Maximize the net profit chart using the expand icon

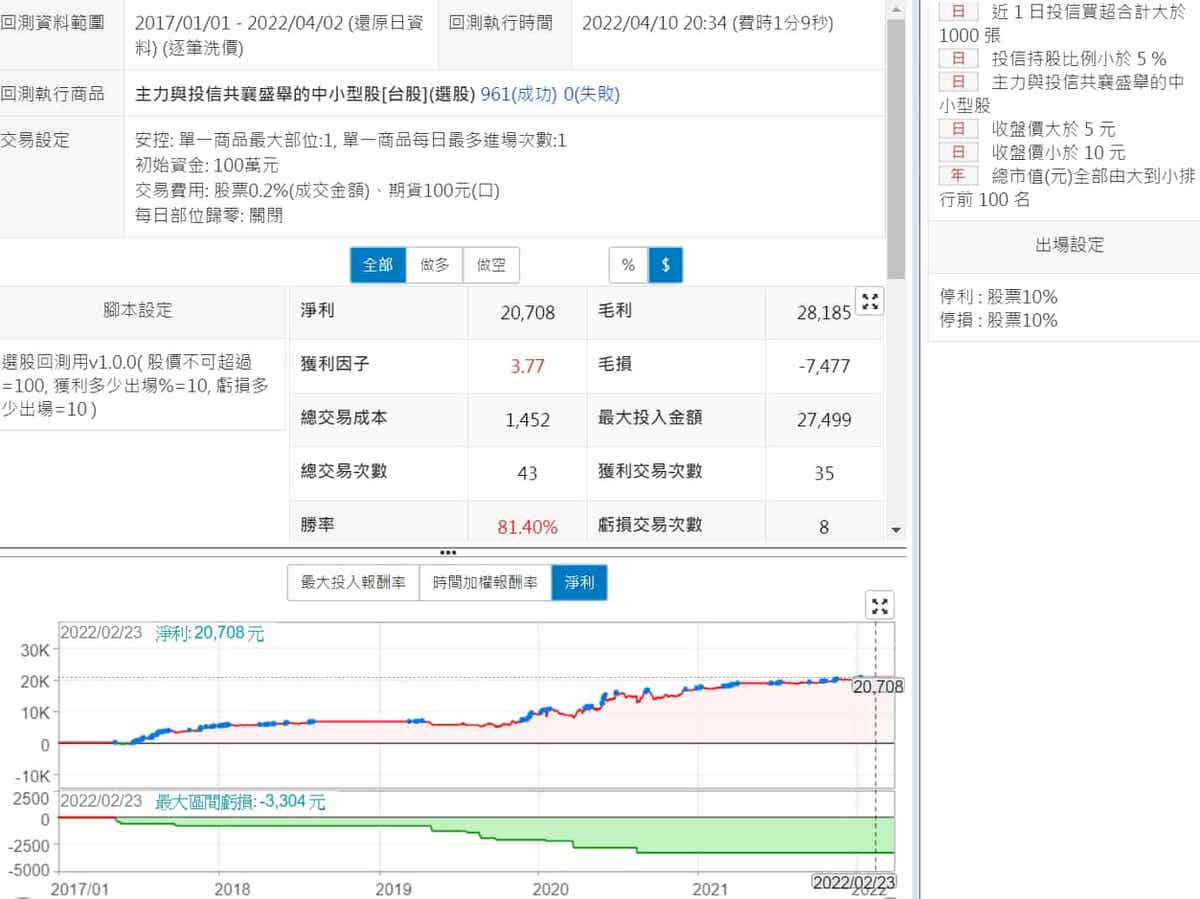click(x=879, y=605)
